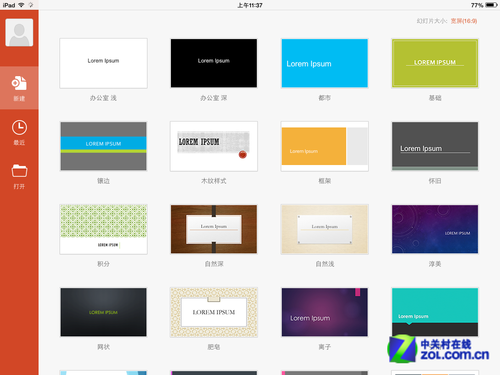Viewport: 500px width, 375px height.
Task: Pick the 淳美 purple galaxy template
Action: [435, 229]
